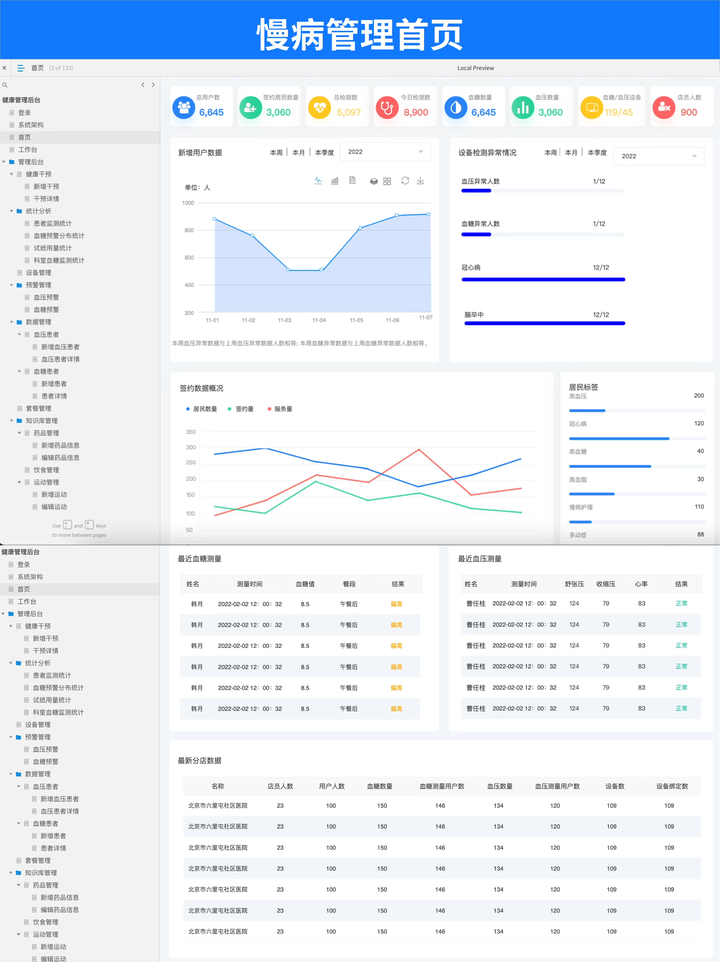Click 设备绑定数 column header
Viewport: 720px width, 962px height.
point(672,786)
